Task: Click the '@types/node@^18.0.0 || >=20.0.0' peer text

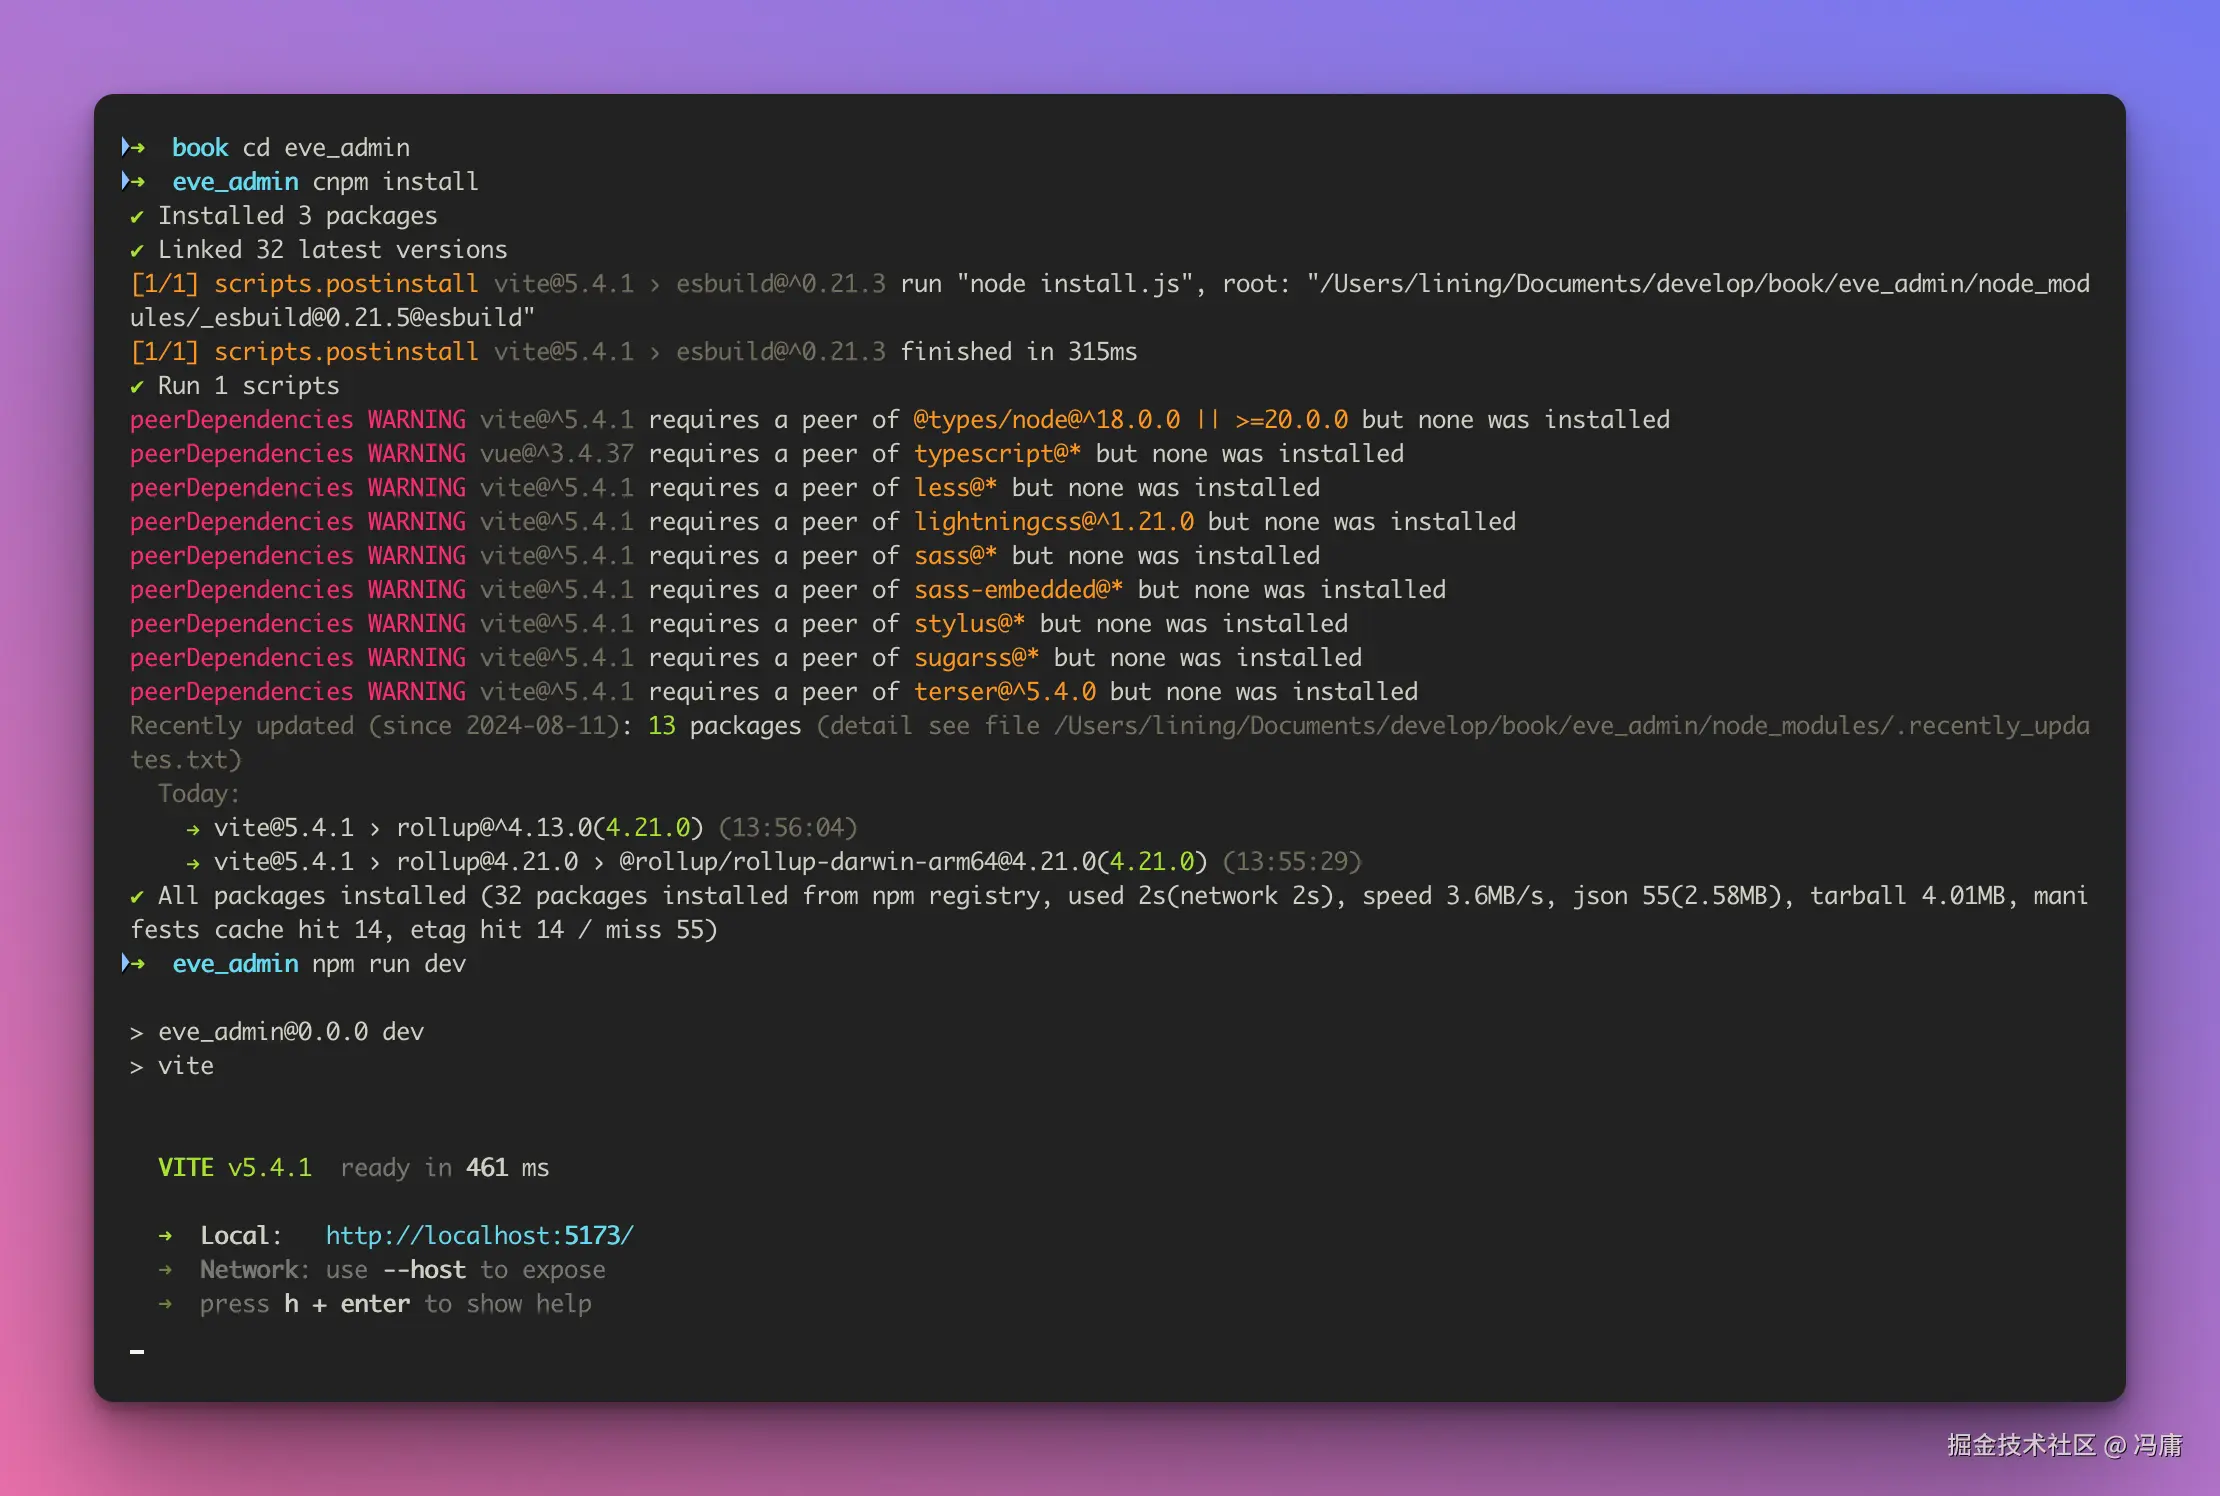Action: tap(1130, 419)
